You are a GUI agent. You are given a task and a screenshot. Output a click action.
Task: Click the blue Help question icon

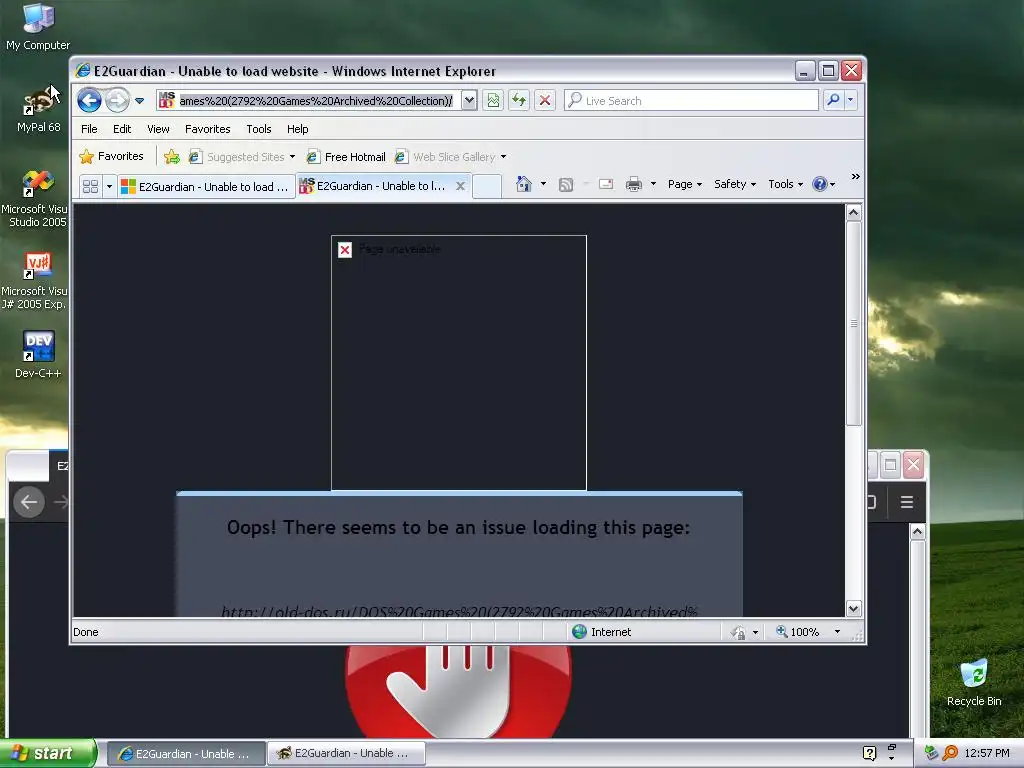820,184
